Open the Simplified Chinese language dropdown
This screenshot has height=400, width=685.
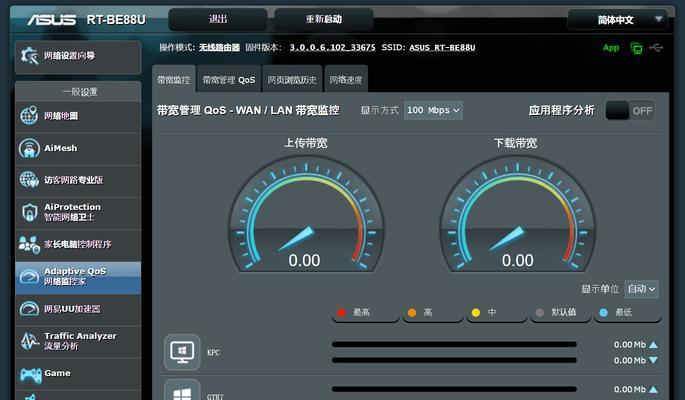pyautogui.click(x=618, y=20)
